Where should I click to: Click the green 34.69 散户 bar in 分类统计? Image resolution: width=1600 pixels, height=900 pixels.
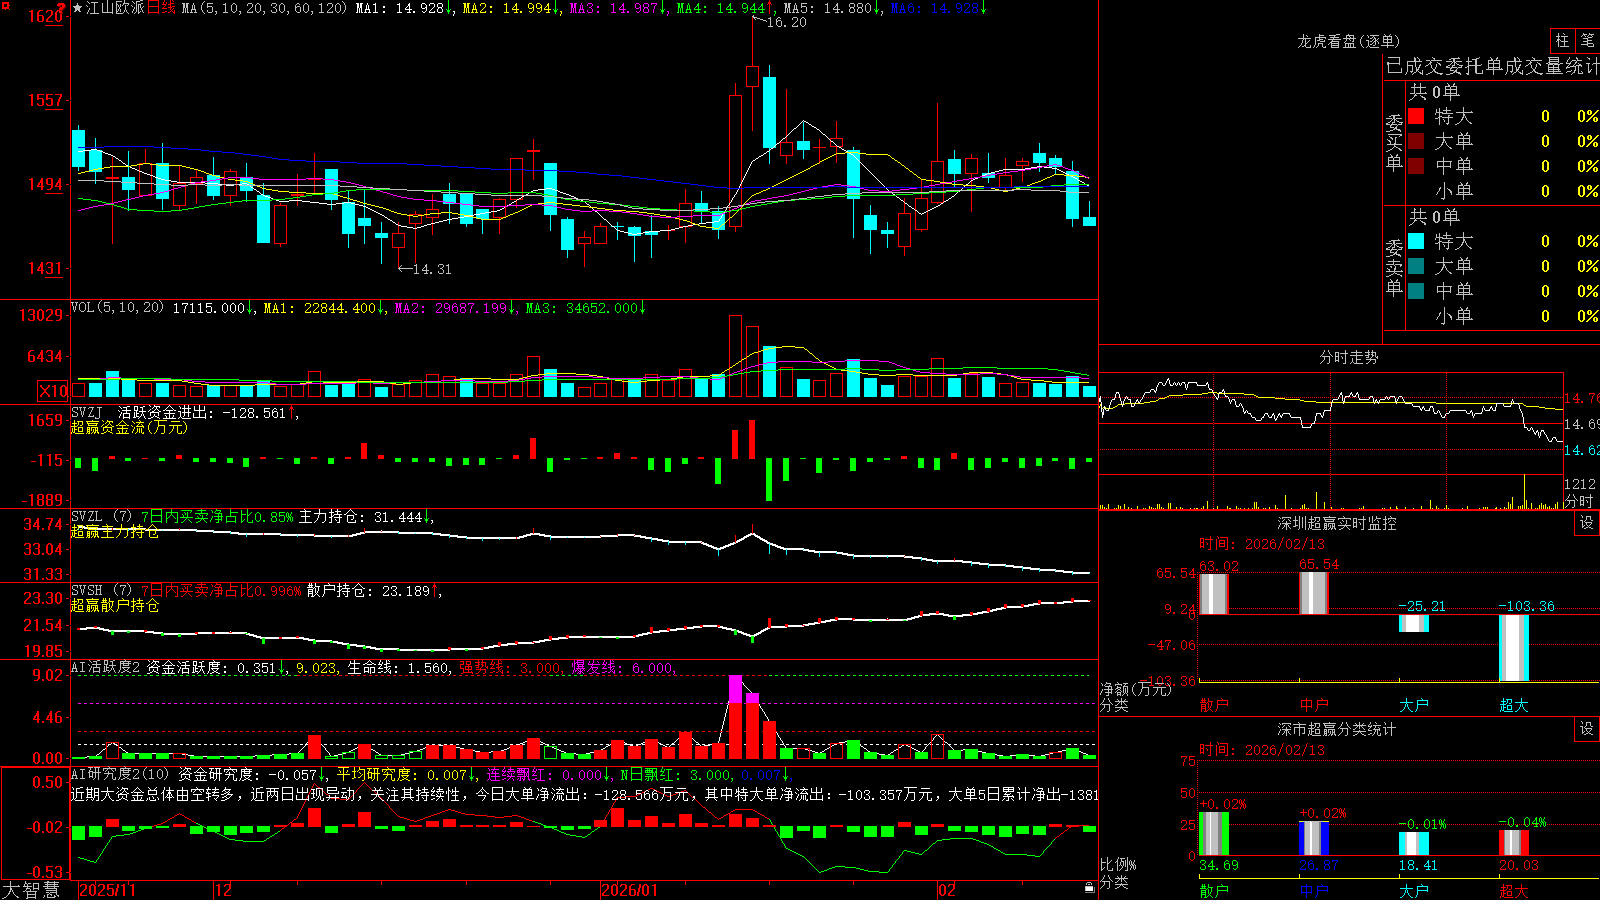tap(1214, 834)
